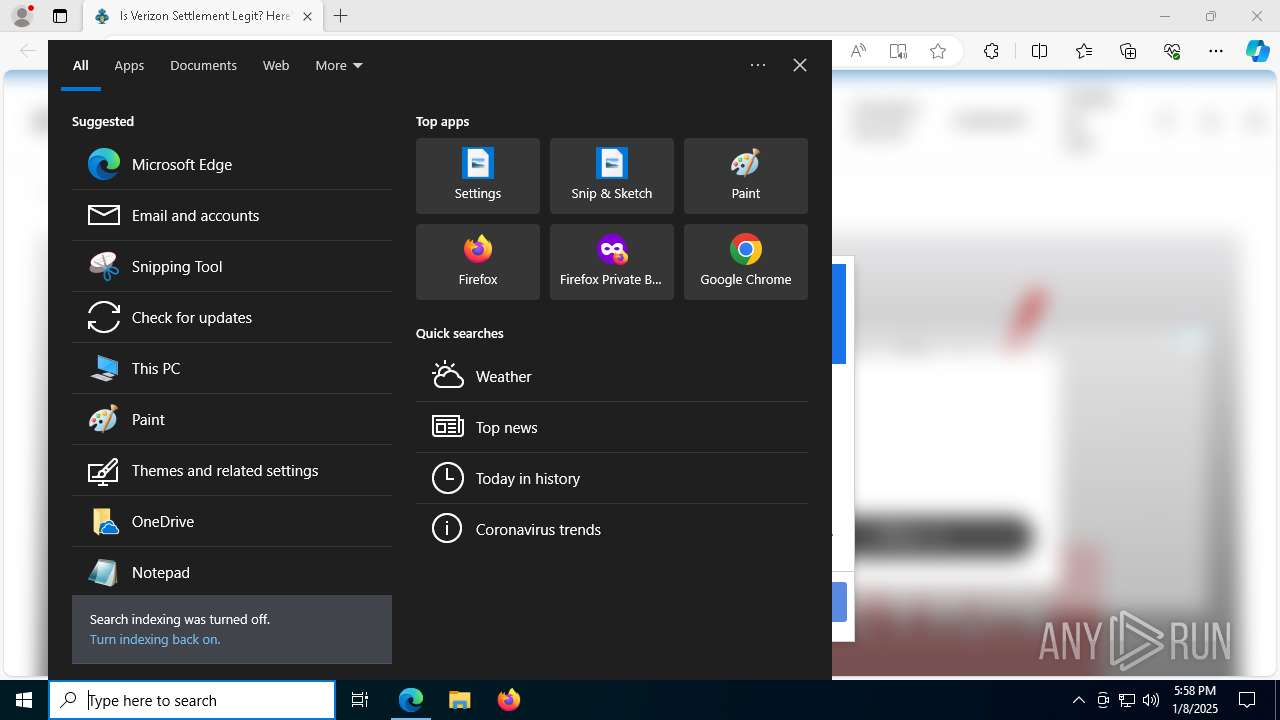This screenshot has width=1280, height=720.
Task: Switch to Apps search tab
Action: click(129, 65)
